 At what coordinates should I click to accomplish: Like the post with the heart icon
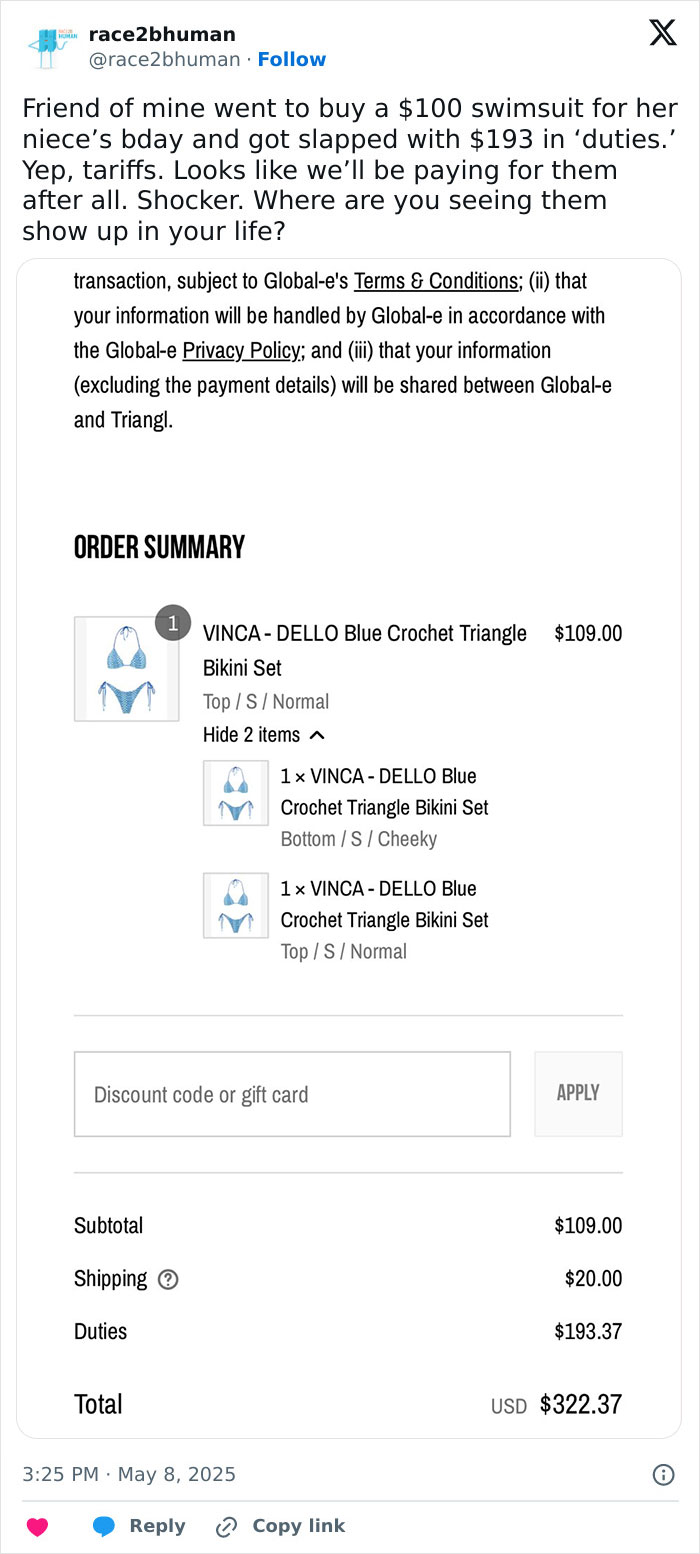click(37, 1527)
